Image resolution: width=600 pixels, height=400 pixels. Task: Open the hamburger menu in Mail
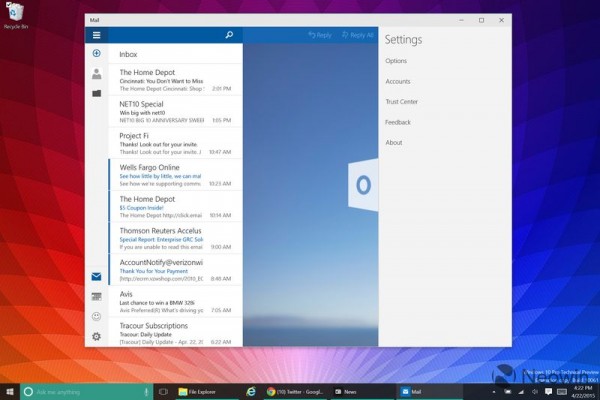click(x=96, y=35)
